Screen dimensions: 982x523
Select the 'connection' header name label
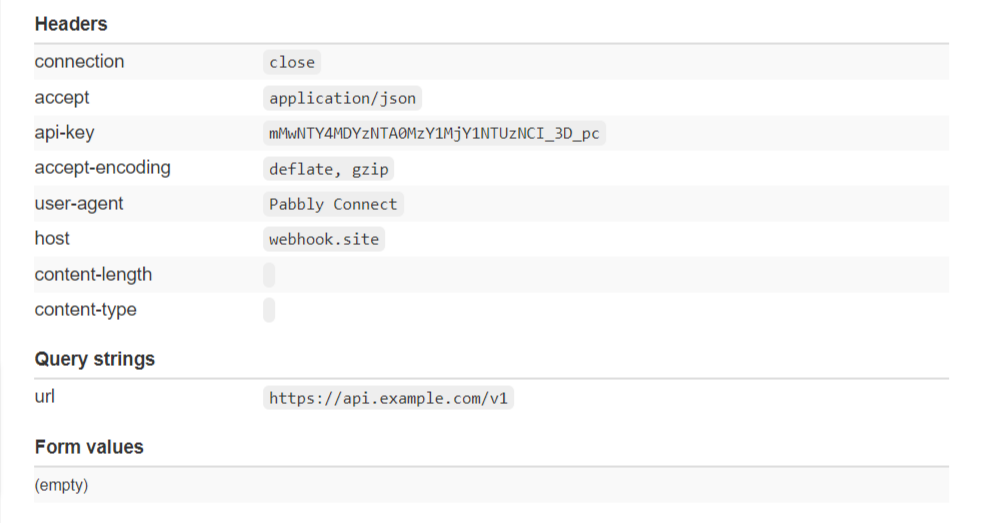pos(80,61)
